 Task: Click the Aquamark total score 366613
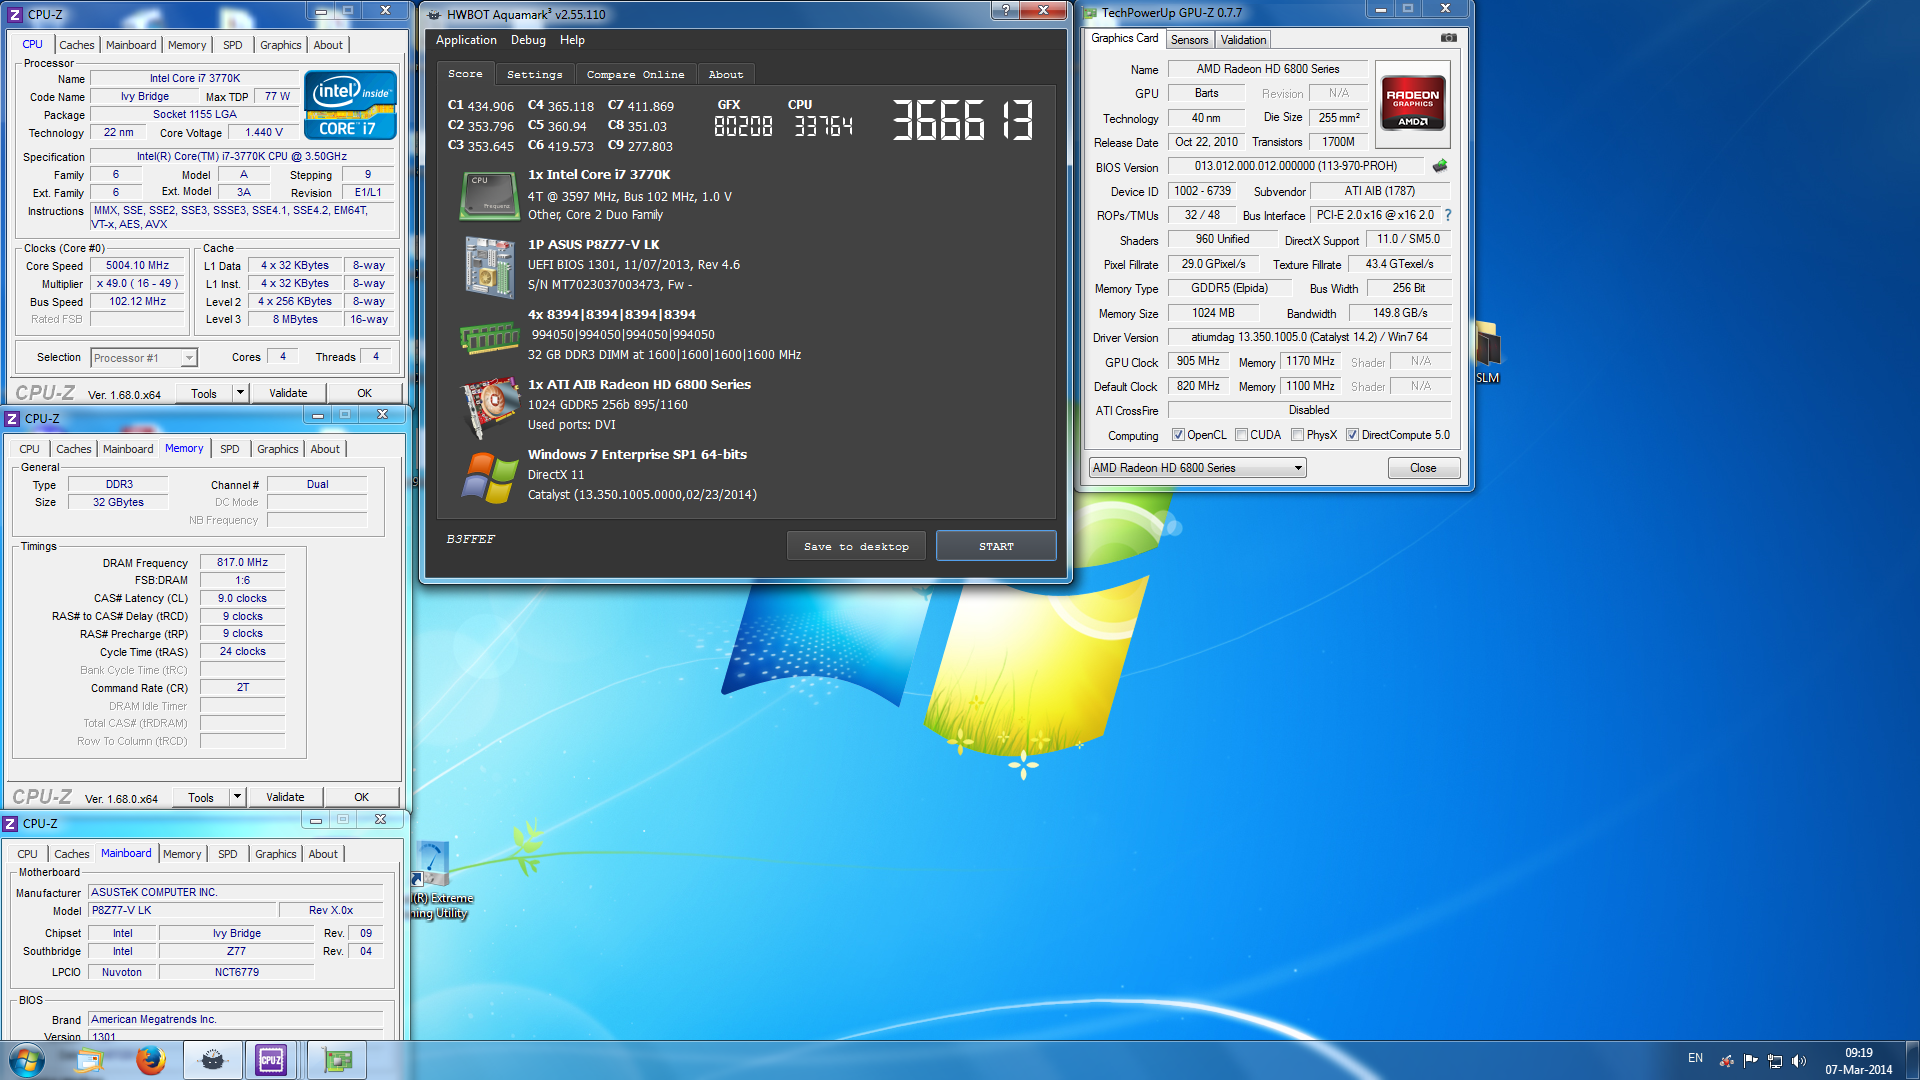click(x=962, y=120)
